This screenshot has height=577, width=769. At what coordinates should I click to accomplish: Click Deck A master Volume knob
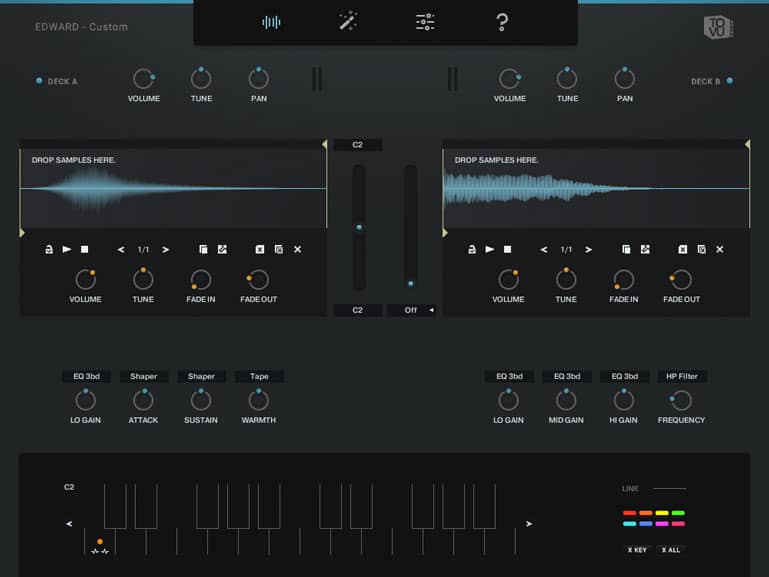[144, 79]
